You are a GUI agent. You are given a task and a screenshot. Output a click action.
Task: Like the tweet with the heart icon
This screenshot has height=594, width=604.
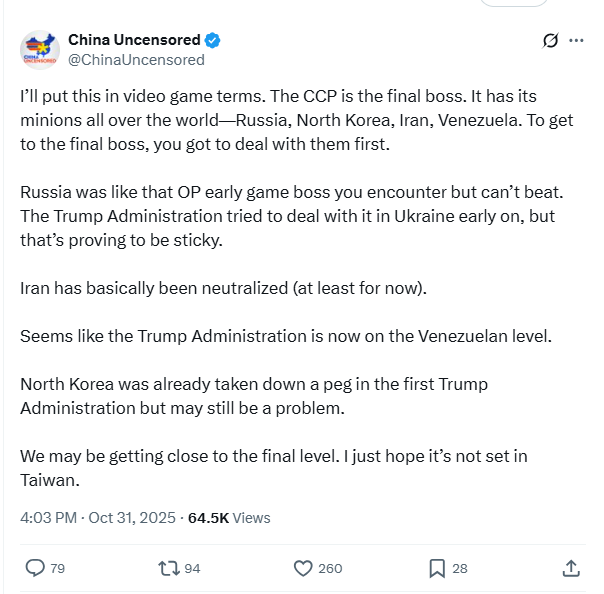(x=304, y=568)
